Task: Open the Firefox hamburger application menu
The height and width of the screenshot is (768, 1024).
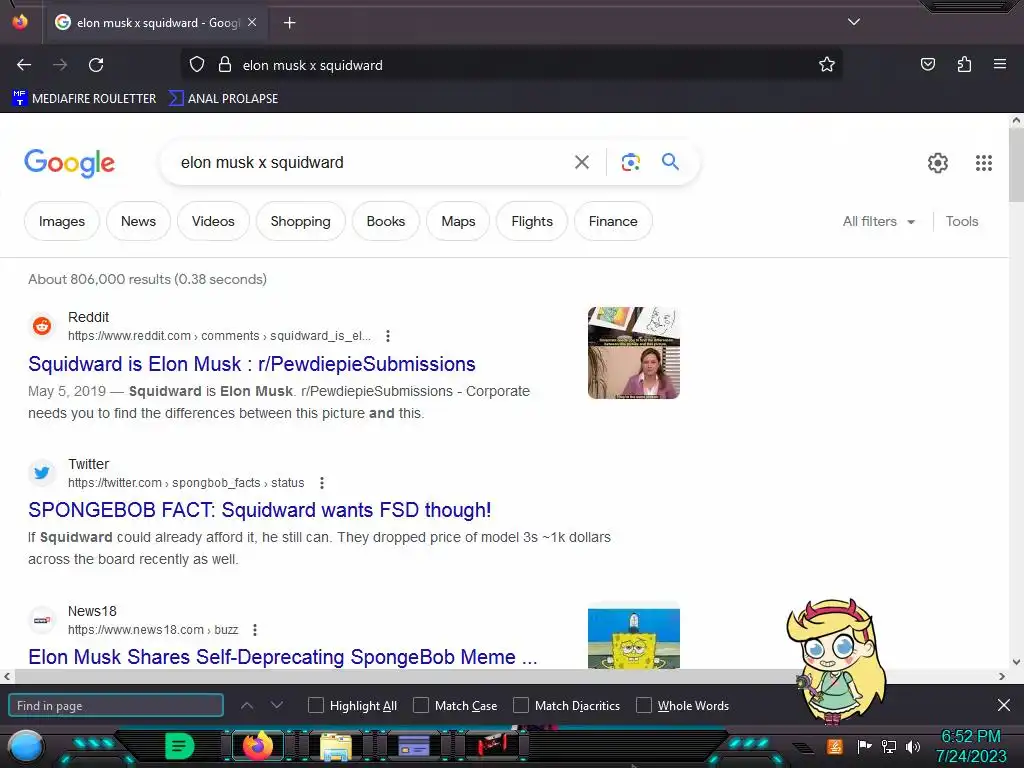Action: [999, 64]
